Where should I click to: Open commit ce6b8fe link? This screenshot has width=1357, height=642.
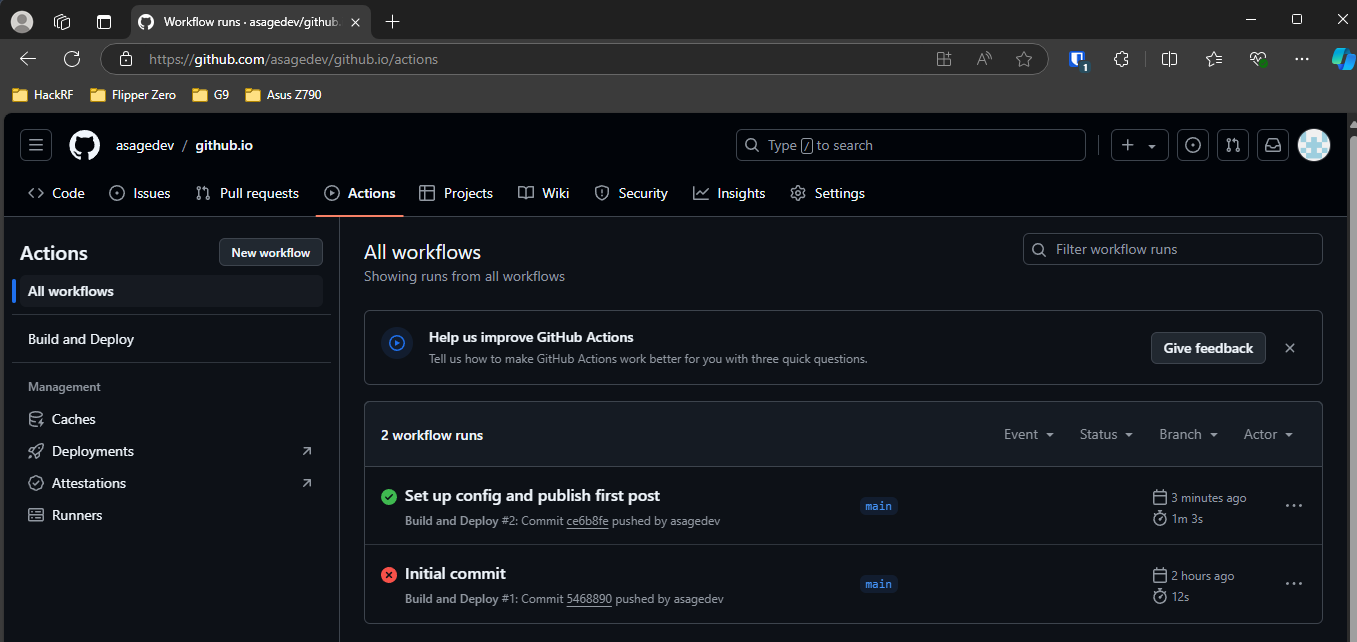click(587, 521)
